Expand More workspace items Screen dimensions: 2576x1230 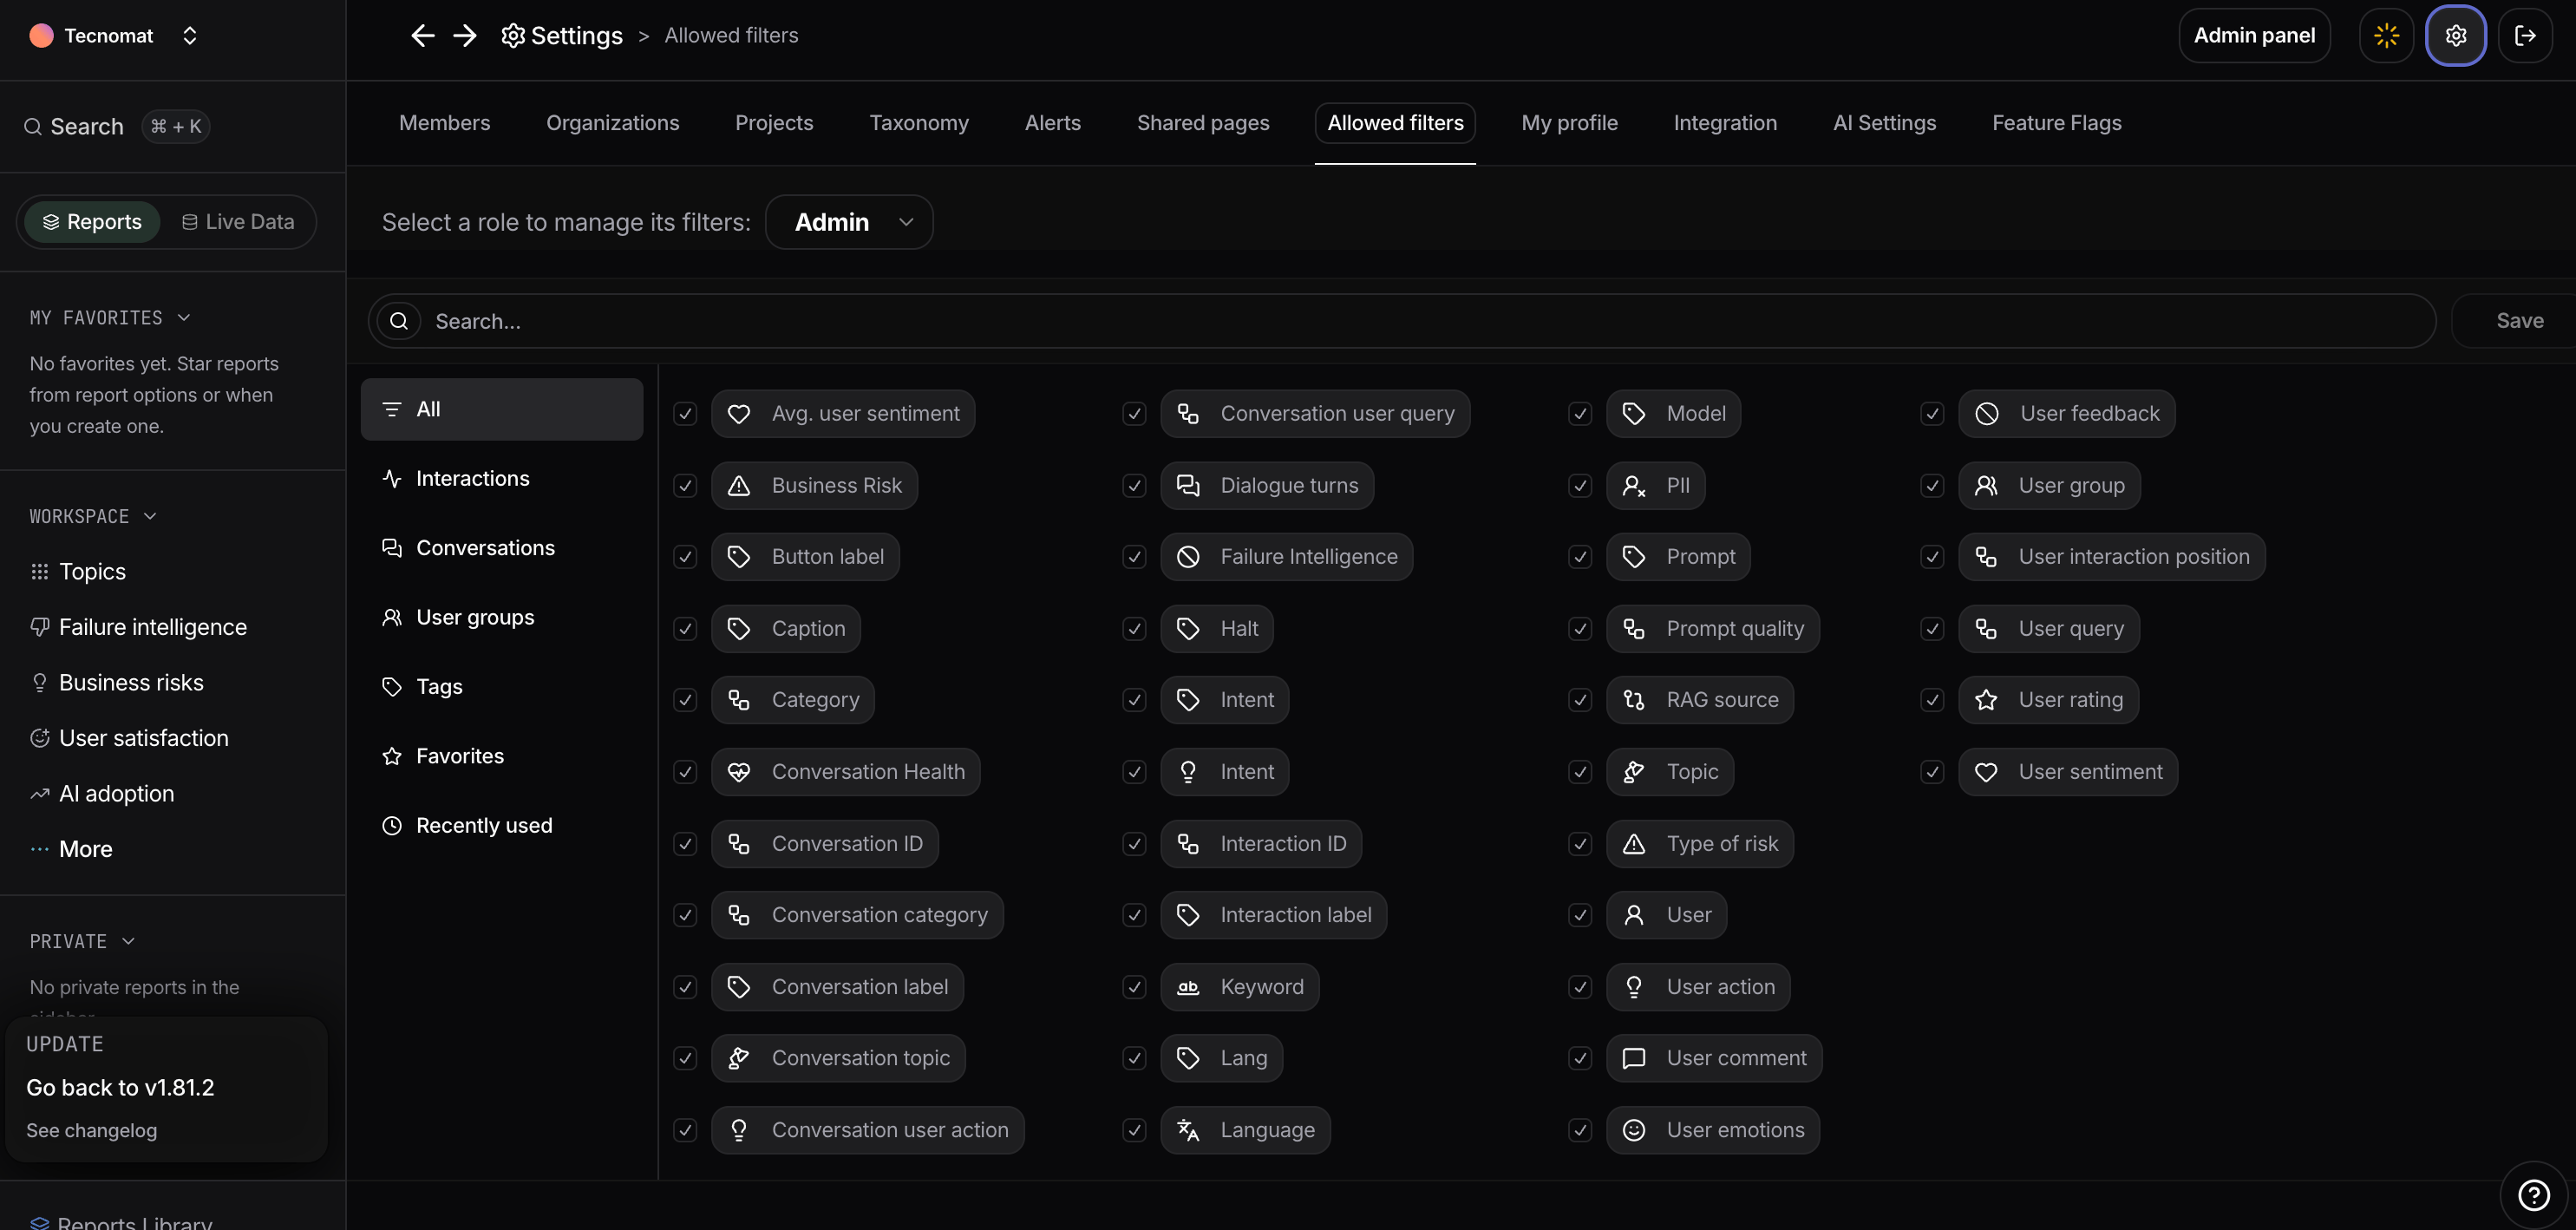[x=71, y=849]
